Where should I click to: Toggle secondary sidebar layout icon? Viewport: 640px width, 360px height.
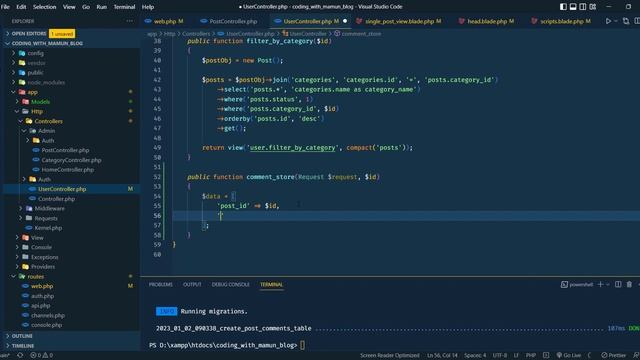coord(583,7)
